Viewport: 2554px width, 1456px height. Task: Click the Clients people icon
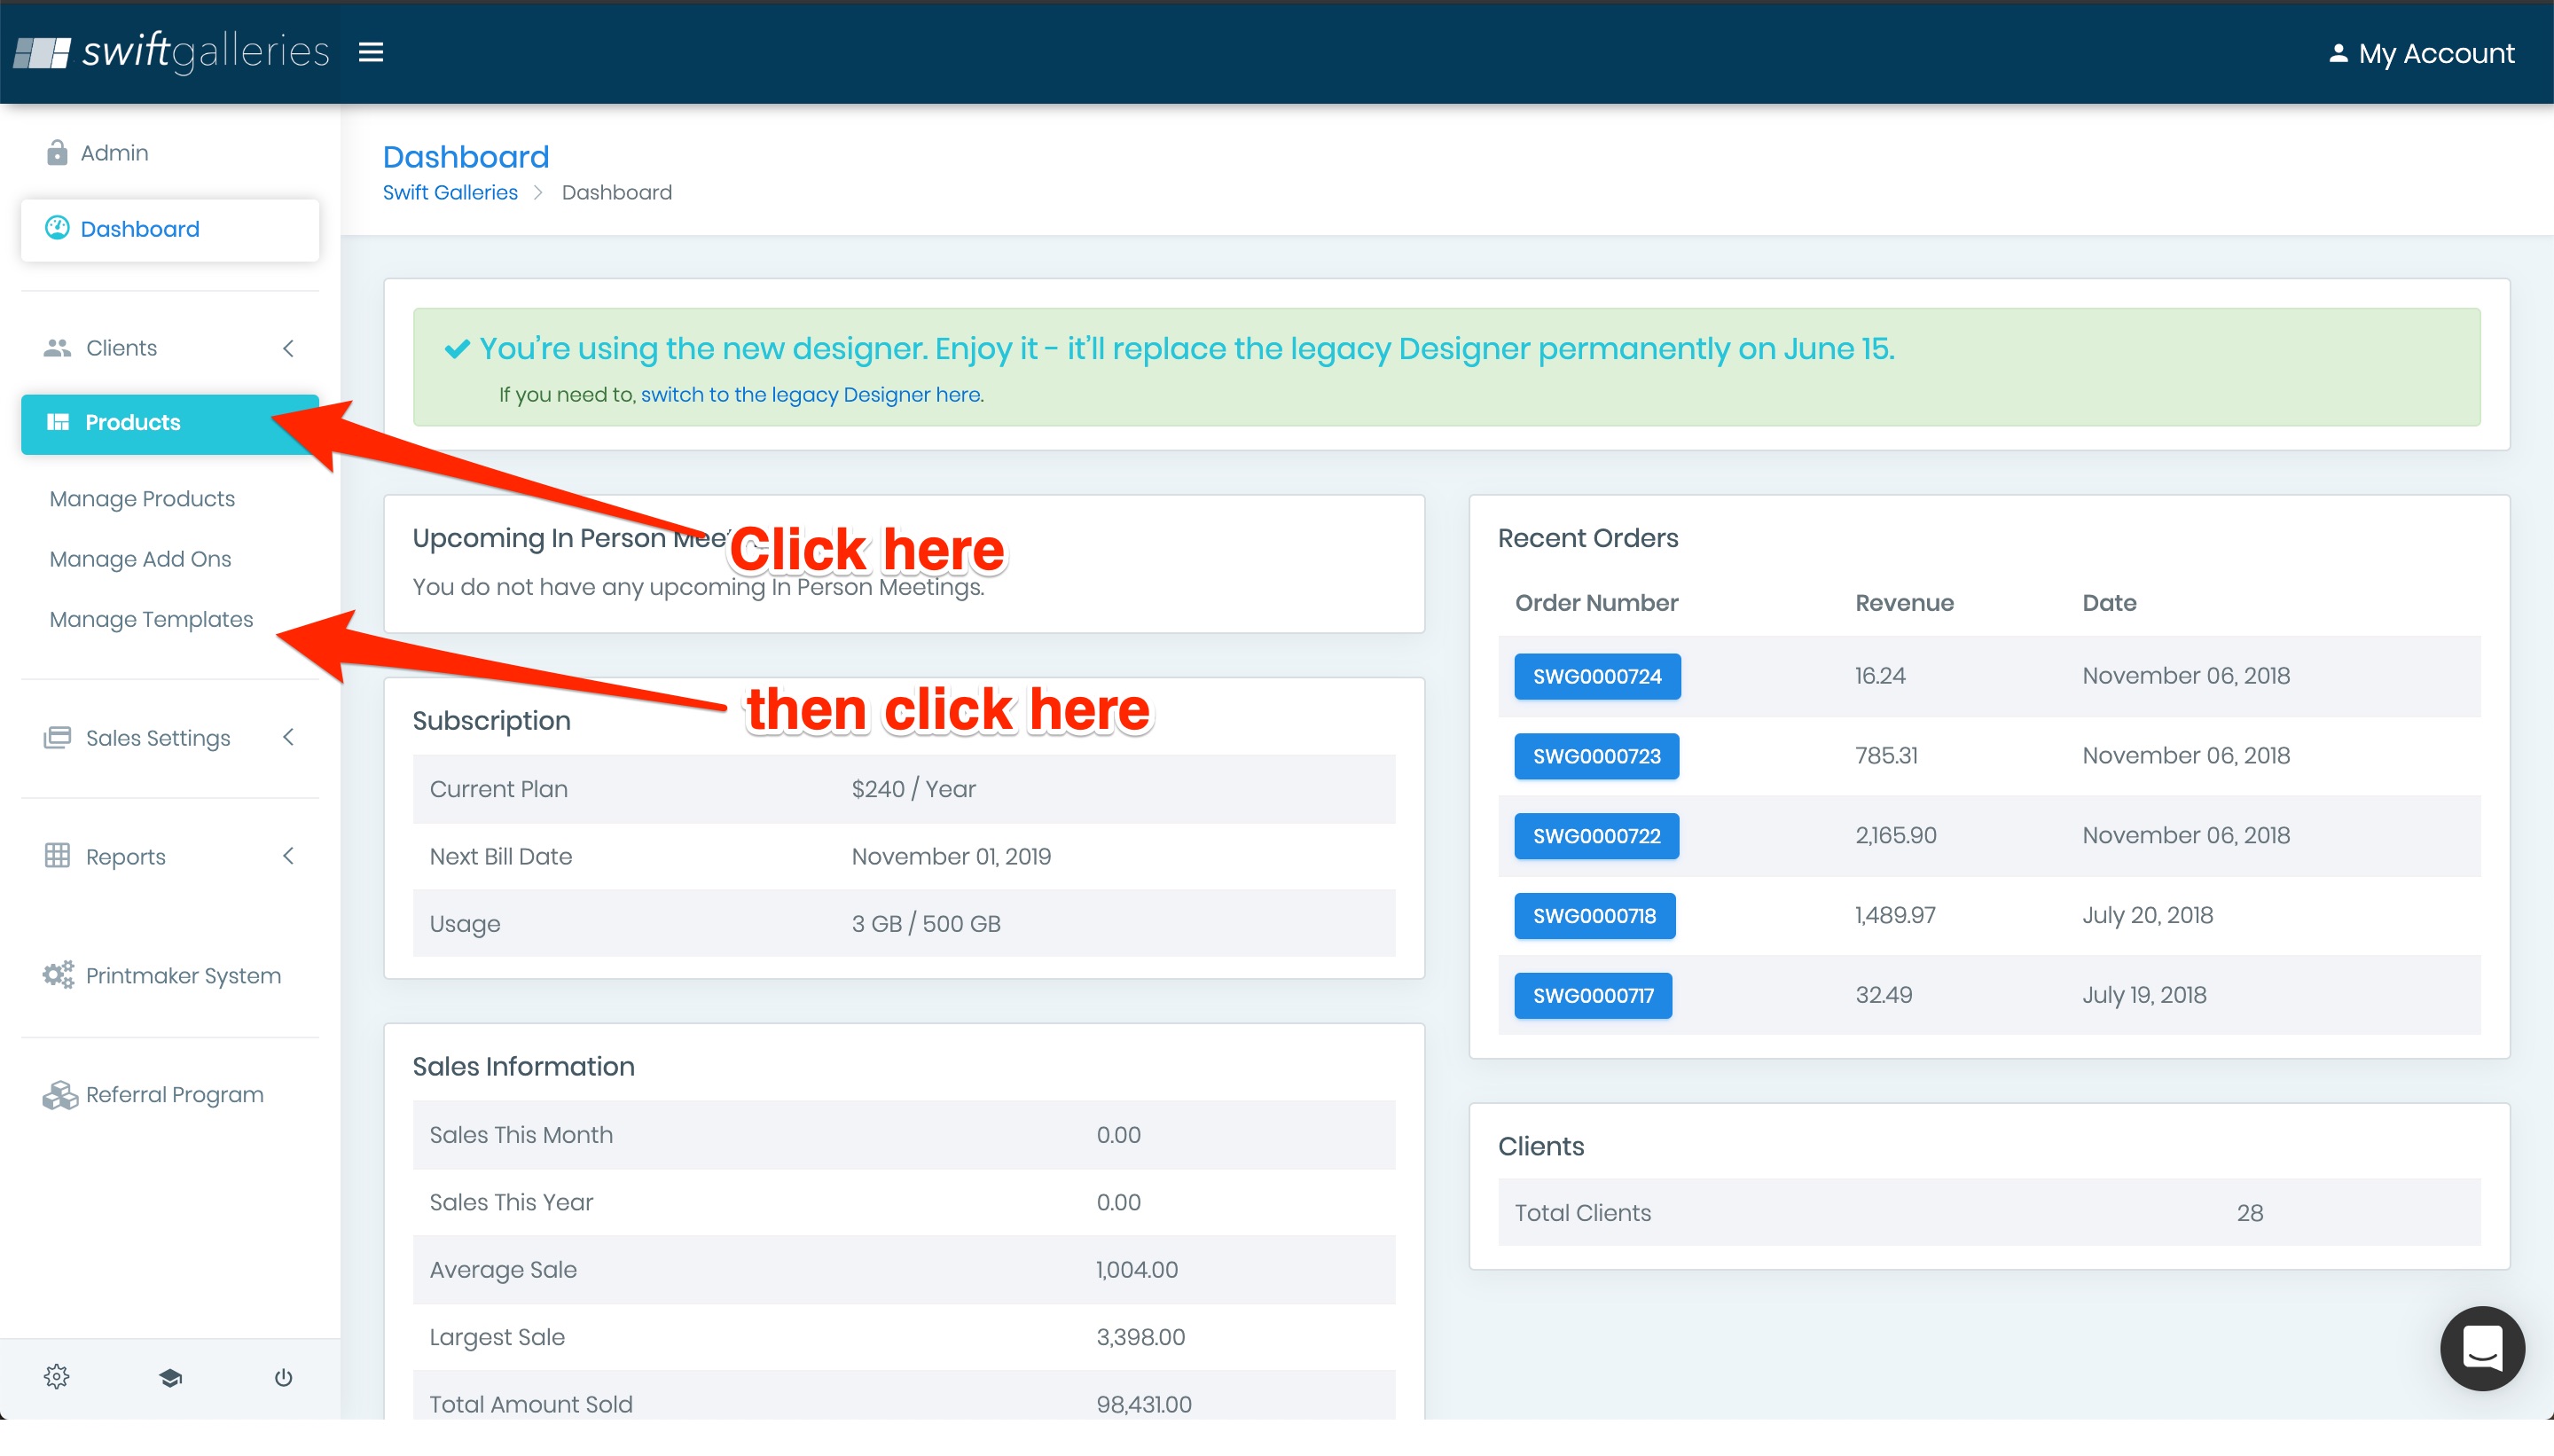pos(57,348)
